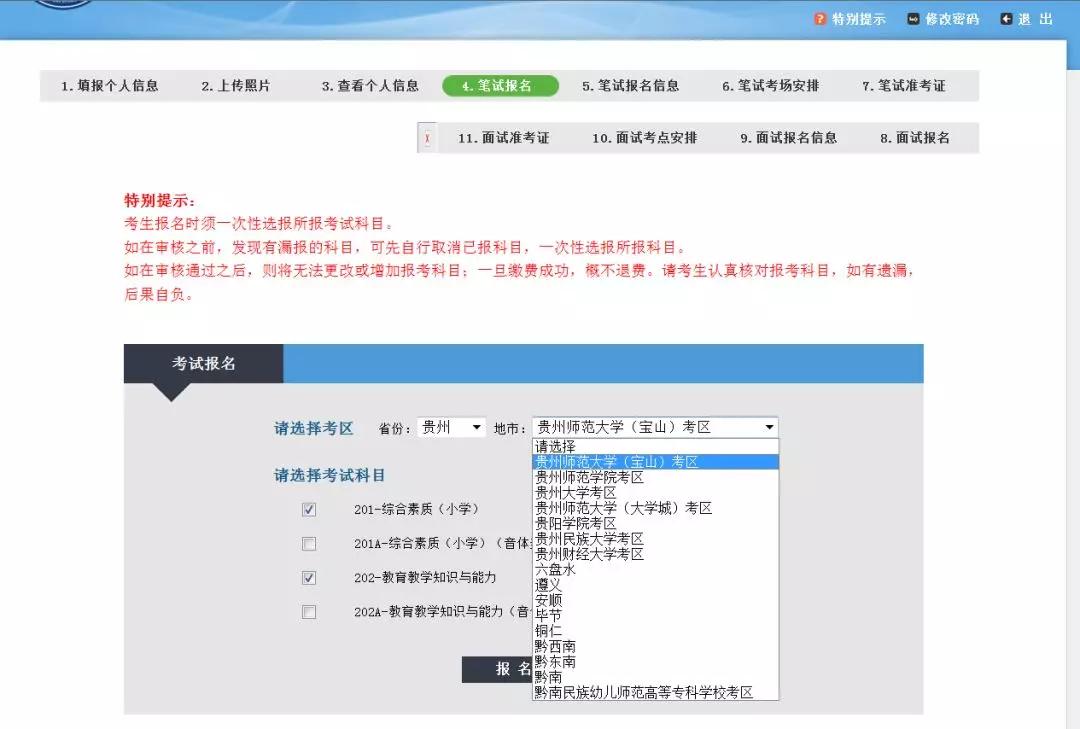Image resolution: width=1080 pixels, height=729 pixels.
Task: Click the key icon next to 修改密码
Action: point(911,18)
